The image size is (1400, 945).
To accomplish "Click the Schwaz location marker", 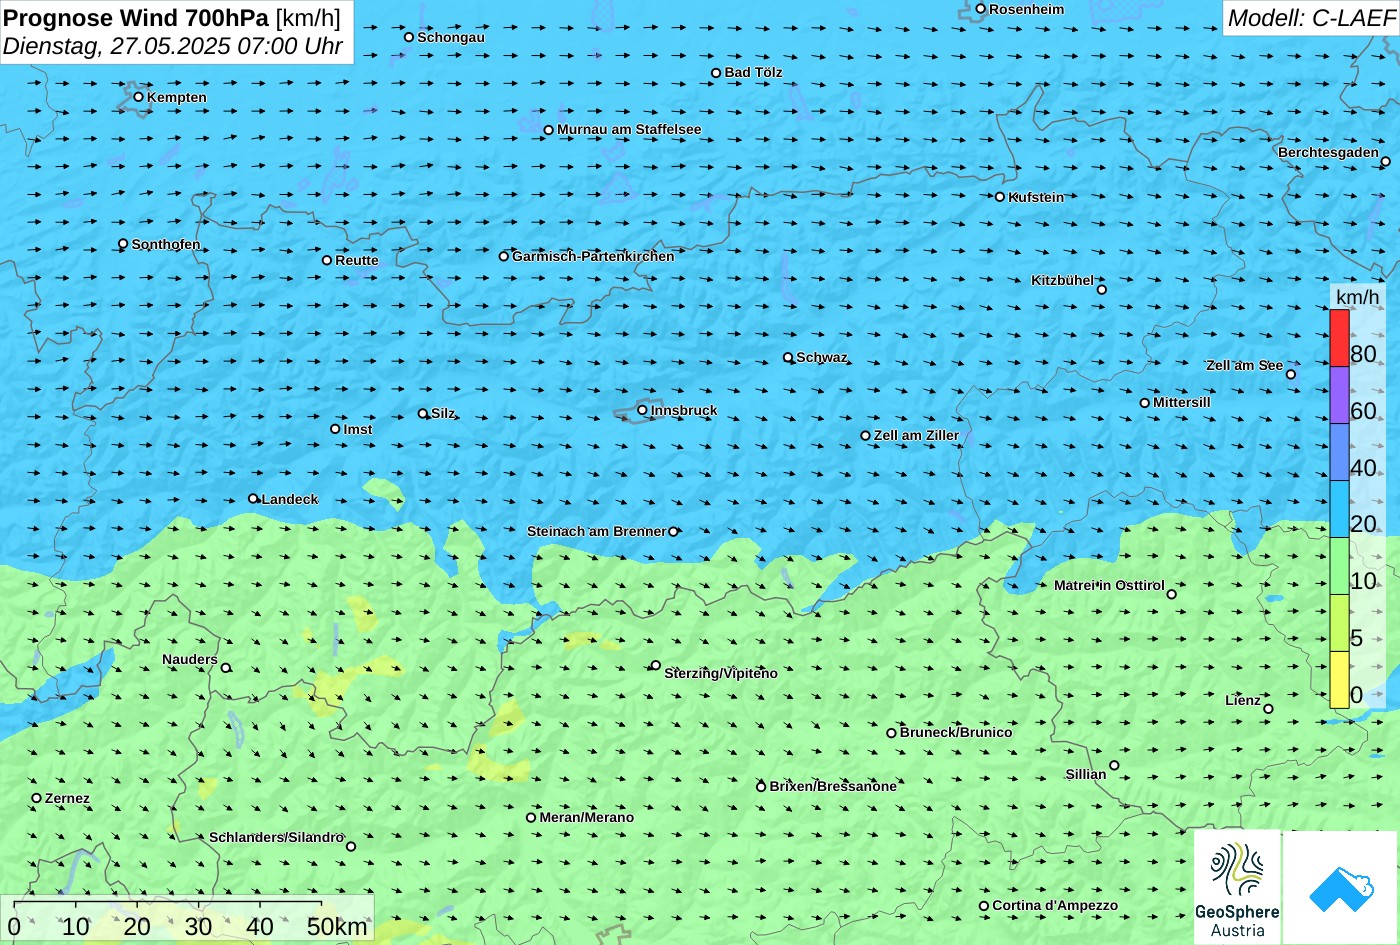I will pos(787,357).
